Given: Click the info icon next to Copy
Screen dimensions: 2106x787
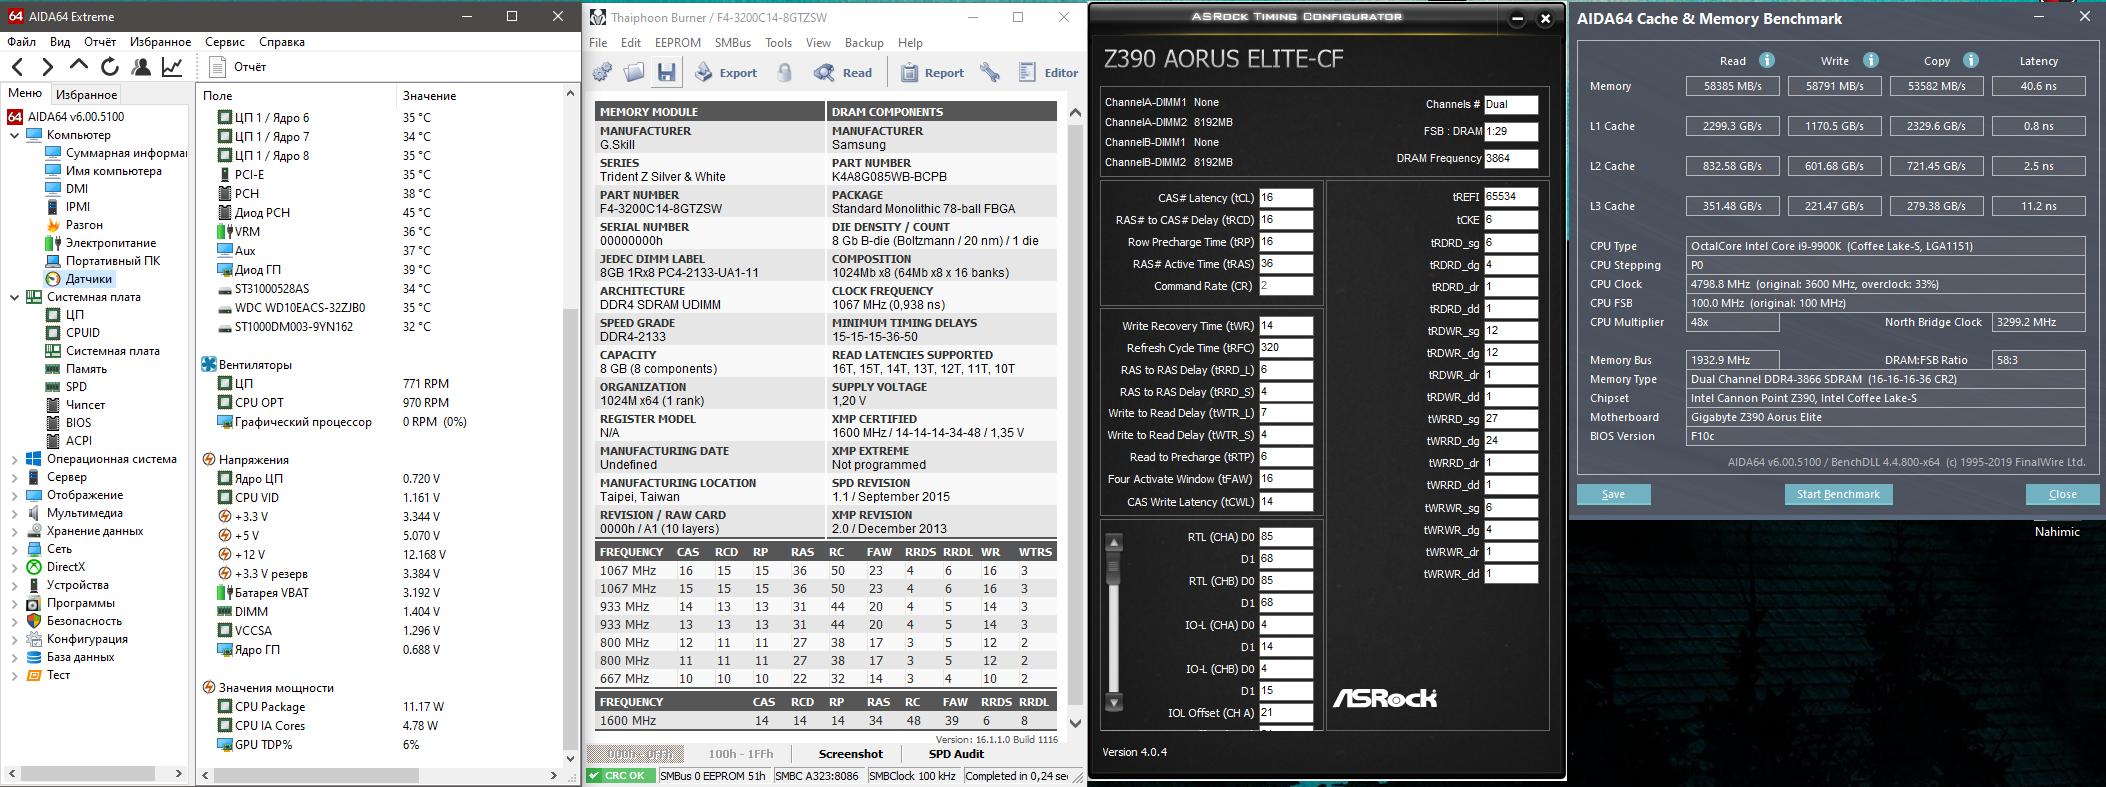Looking at the screenshot, I should tap(1971, 60).
